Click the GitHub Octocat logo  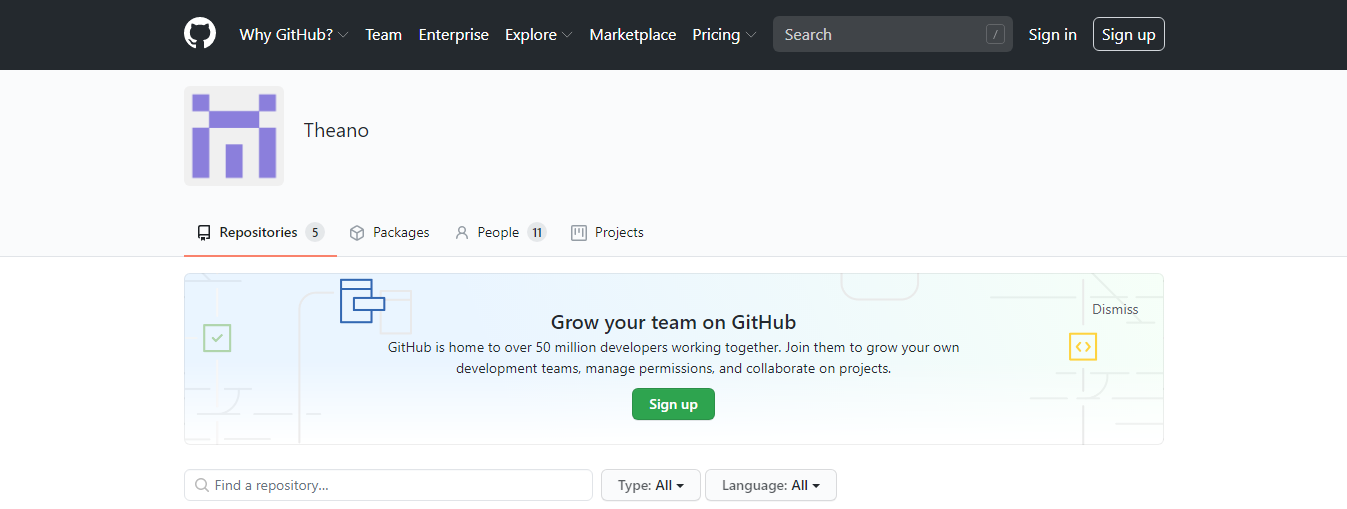pos(200,34)
